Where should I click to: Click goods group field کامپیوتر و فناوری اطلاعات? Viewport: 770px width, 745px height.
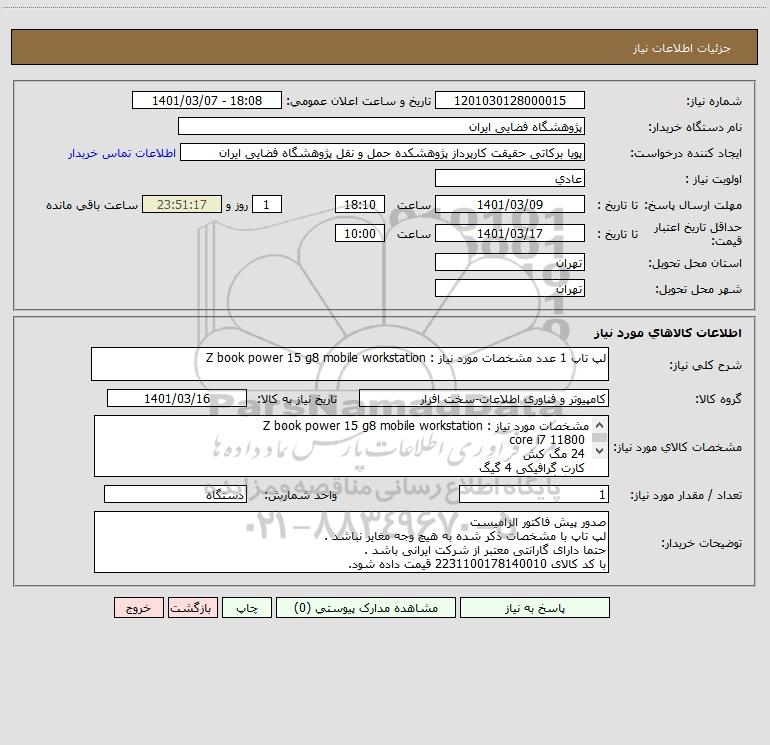[484, 398]
